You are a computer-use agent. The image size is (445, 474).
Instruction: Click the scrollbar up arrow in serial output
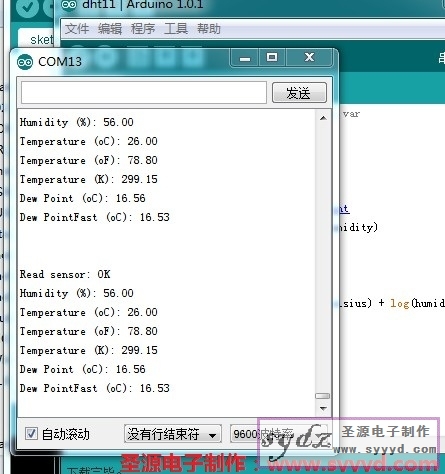point(323,118)
